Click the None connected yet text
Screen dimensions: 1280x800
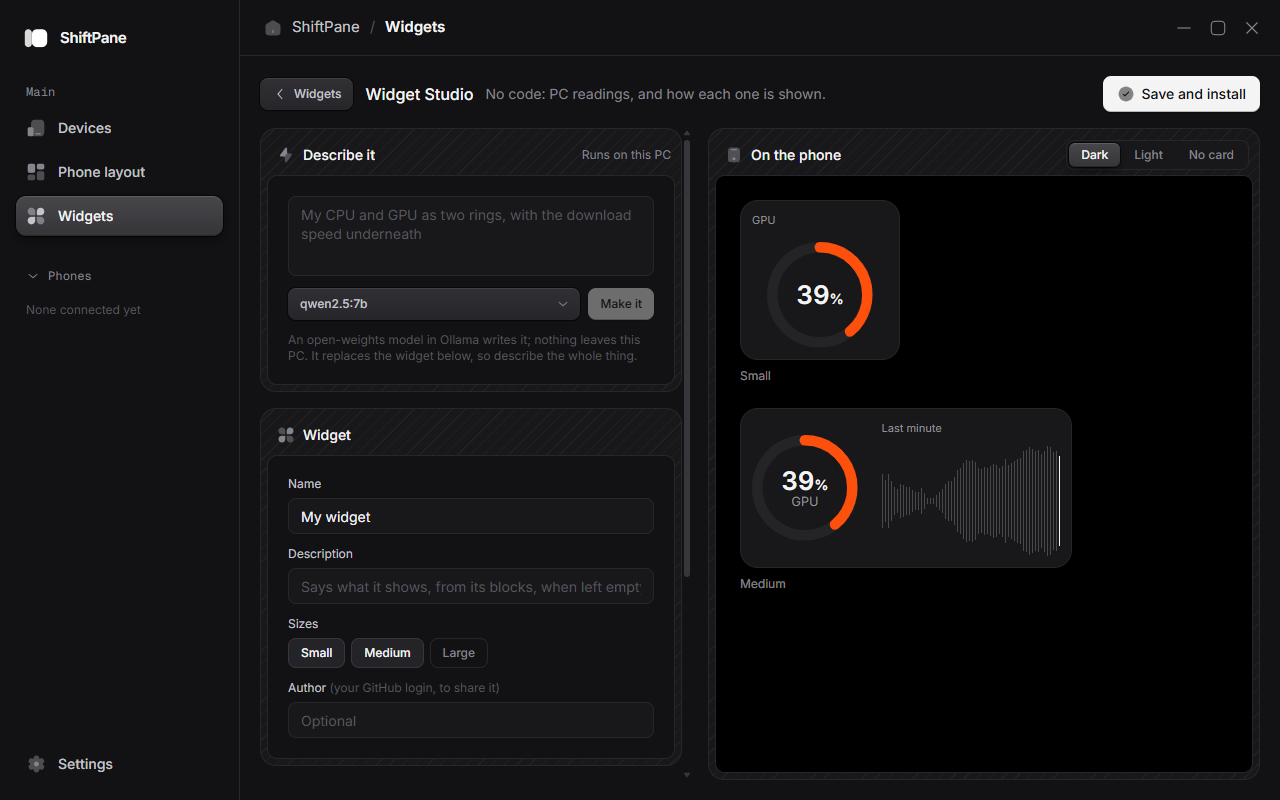click(83, 310)
